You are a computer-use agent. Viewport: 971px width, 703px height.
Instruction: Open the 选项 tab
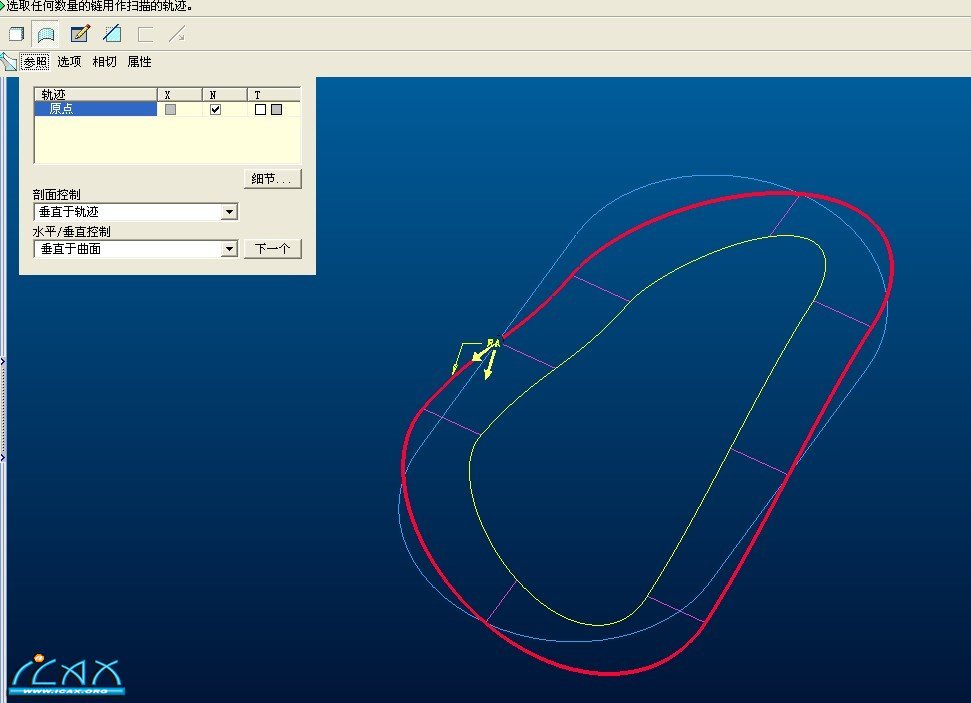(69, 62)
